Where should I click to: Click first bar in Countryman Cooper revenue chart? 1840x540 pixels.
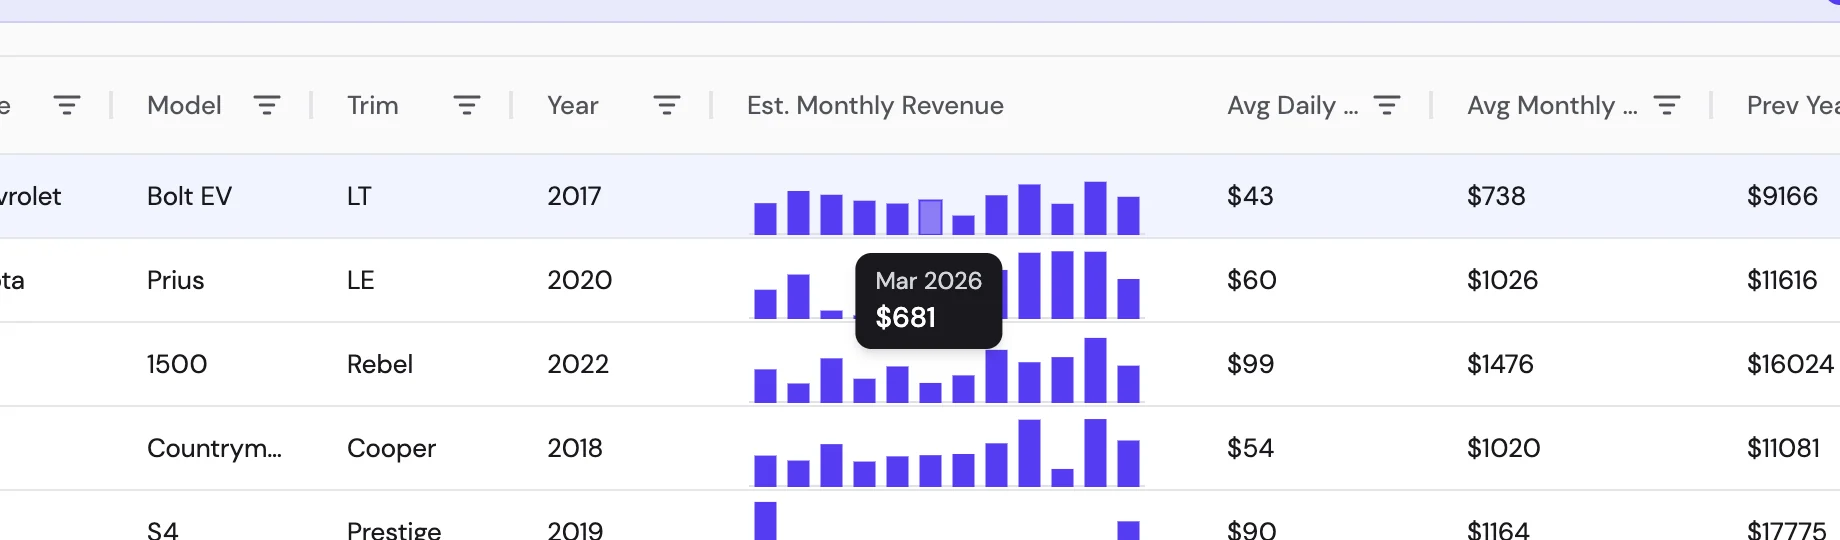(765, 471)
